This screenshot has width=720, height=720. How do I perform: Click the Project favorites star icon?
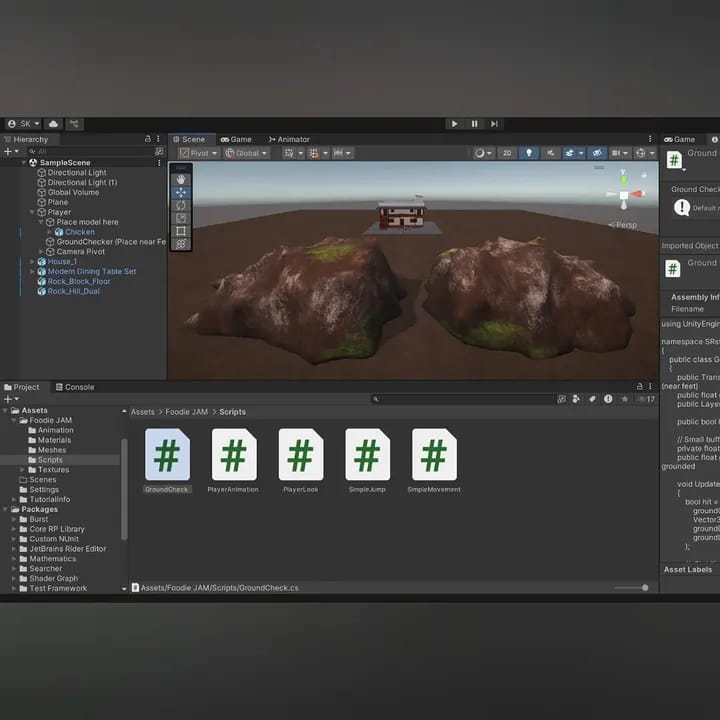[x=624, y=399]
